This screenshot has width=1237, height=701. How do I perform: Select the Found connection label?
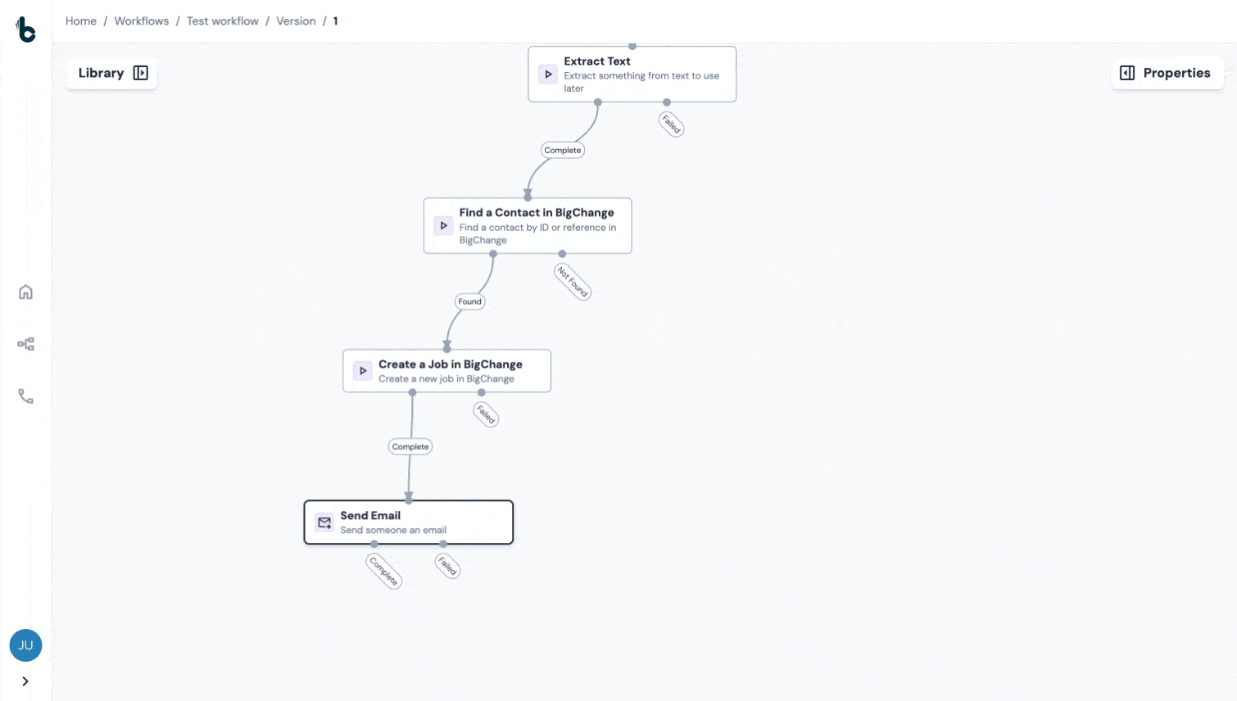click(x=469, y=301)
